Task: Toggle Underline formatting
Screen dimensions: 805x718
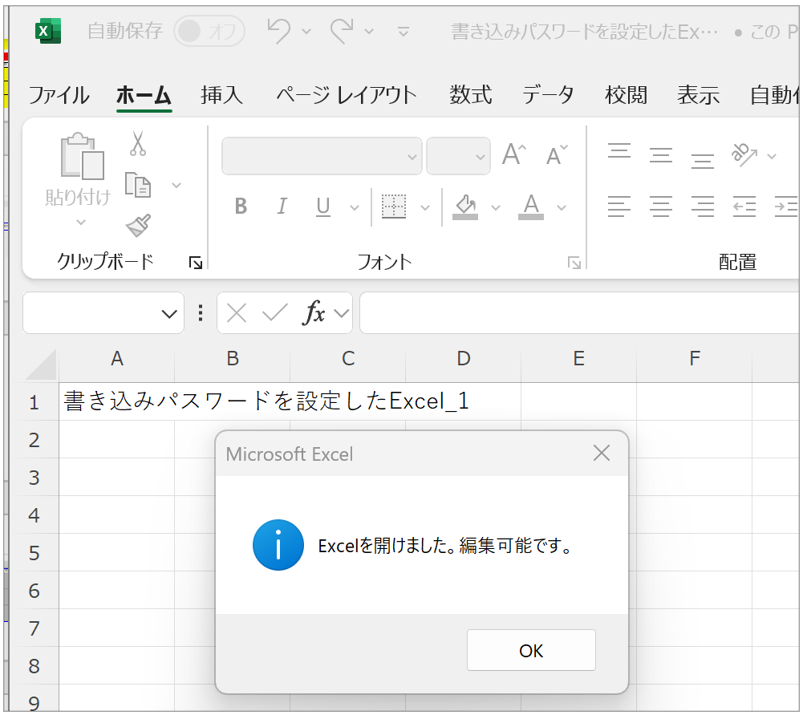Action: coord(323,207)
